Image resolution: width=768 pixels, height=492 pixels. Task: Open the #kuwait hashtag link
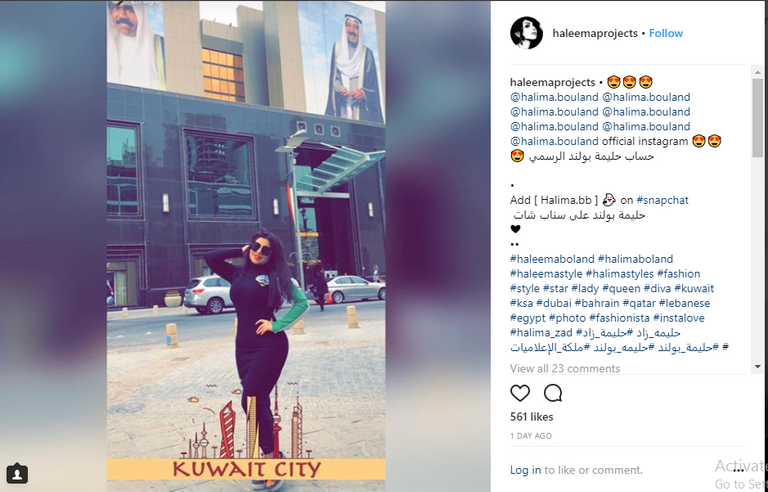[694, 288]
